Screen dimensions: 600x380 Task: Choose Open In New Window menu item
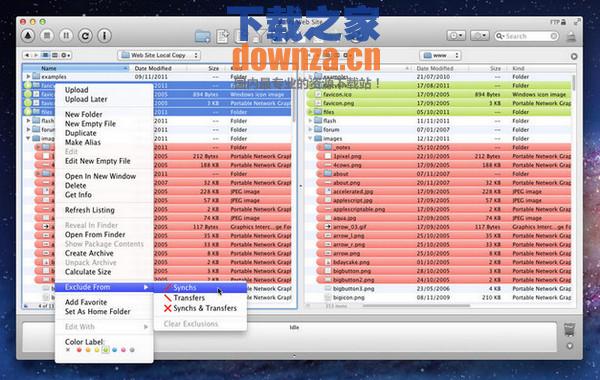click(x=104, y=176)
